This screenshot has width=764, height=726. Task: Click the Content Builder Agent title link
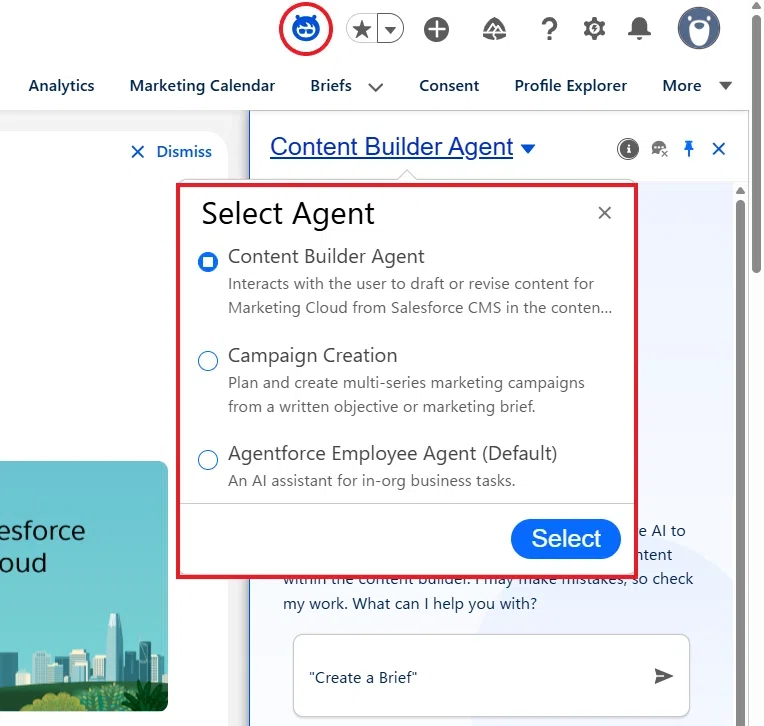[391, 147]
